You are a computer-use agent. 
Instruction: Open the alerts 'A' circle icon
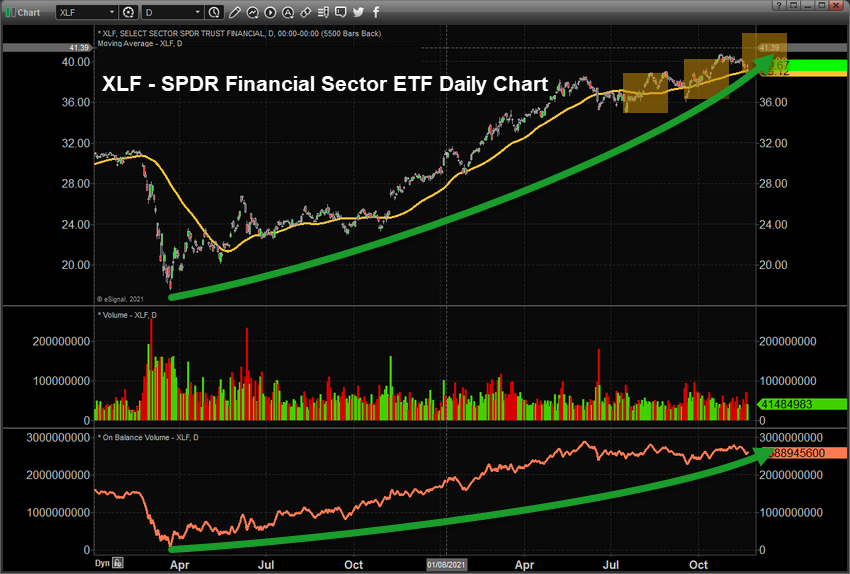point(288,12)
